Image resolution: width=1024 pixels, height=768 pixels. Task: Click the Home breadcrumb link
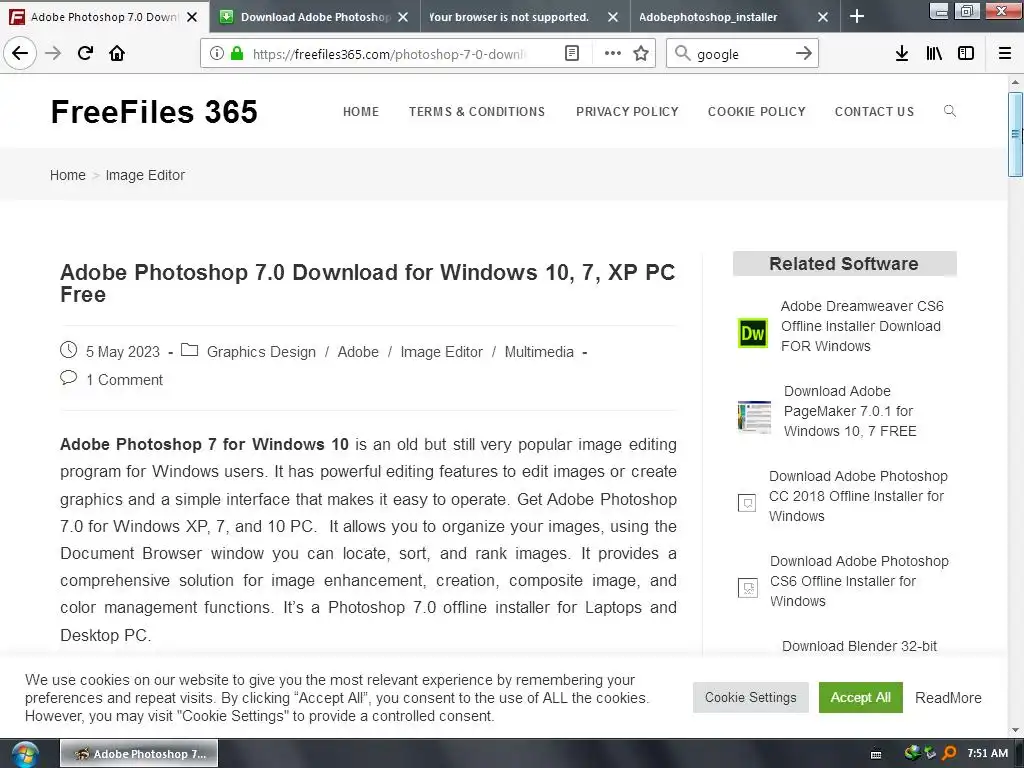pyautogui.click(x=68, y=175)
